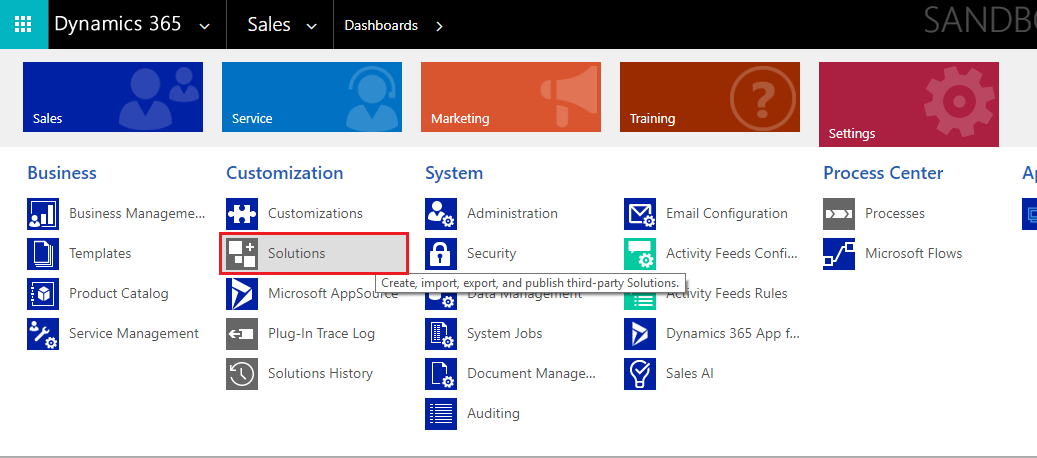Open the Administration link

point(512,214)
